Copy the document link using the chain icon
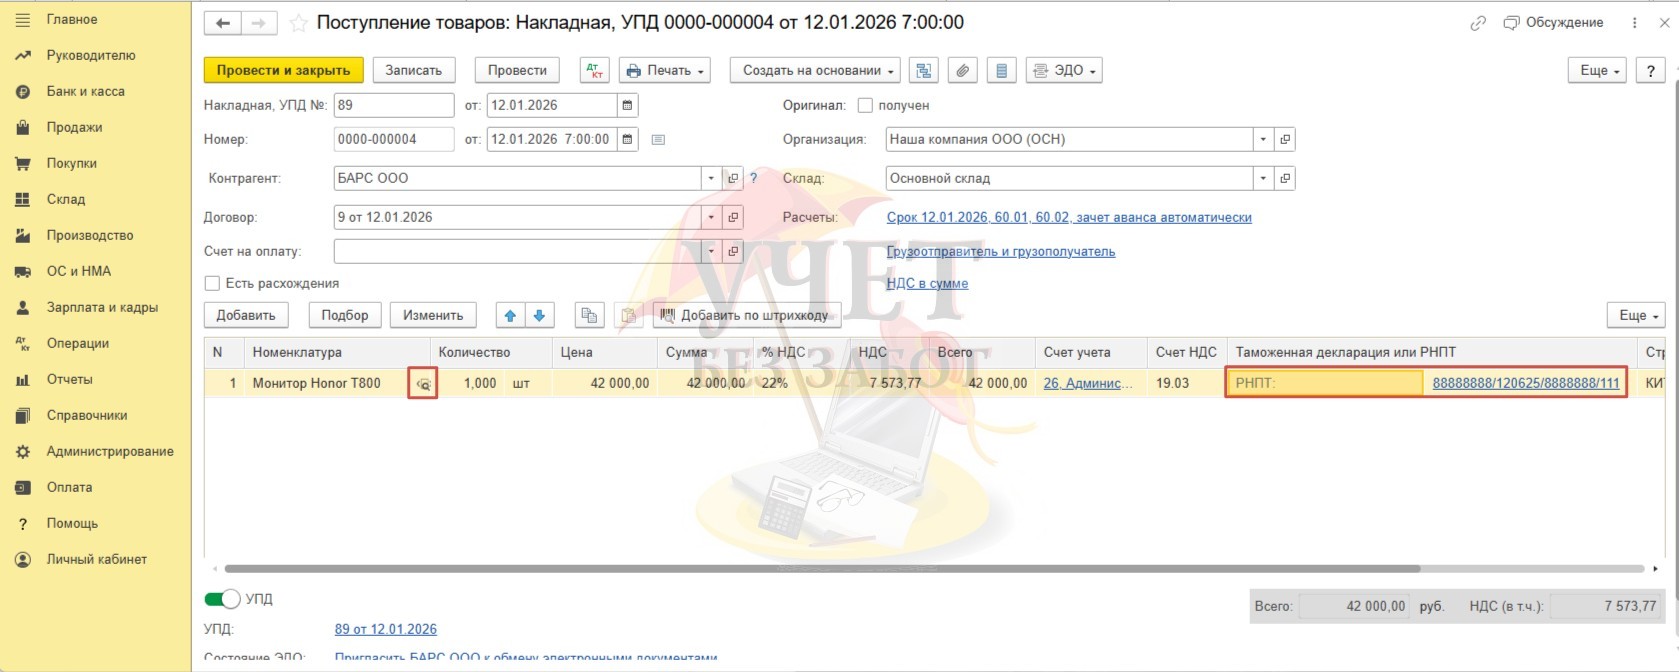Viewport: 1679px width, 672px height. pos(1478,23)
